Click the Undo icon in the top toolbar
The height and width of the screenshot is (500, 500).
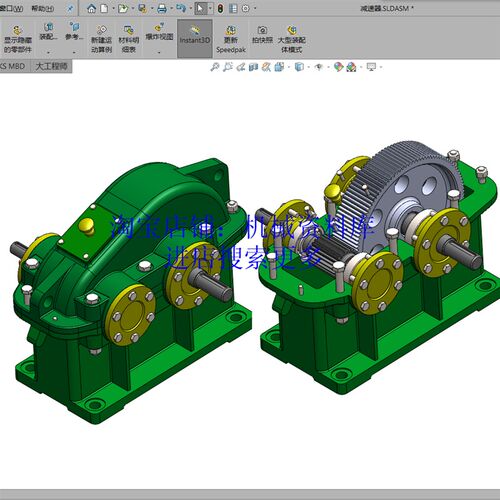click(181, 8)
